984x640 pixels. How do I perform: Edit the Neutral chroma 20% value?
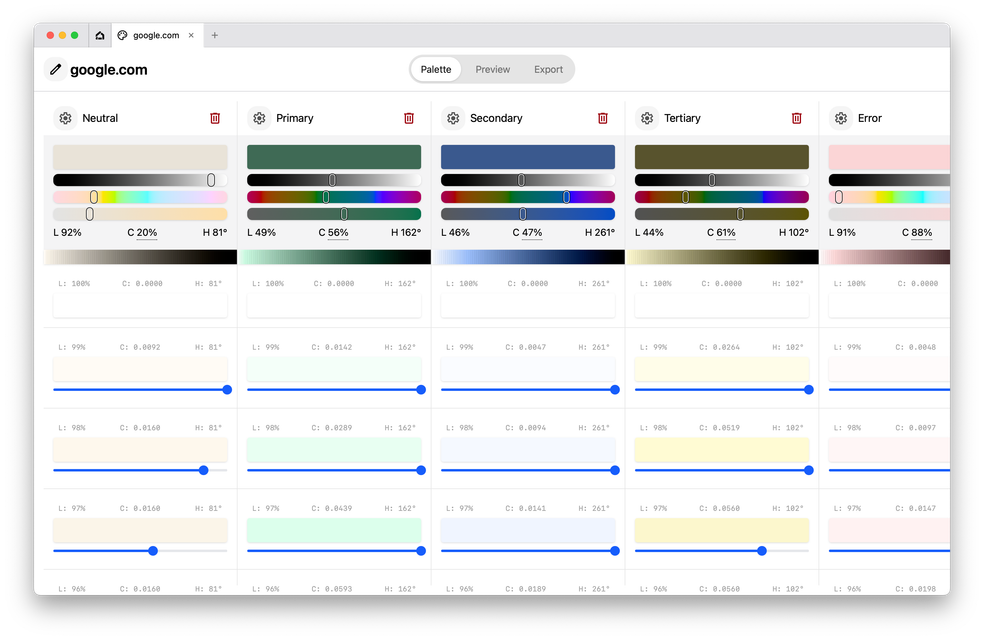[x=146, y=233]
